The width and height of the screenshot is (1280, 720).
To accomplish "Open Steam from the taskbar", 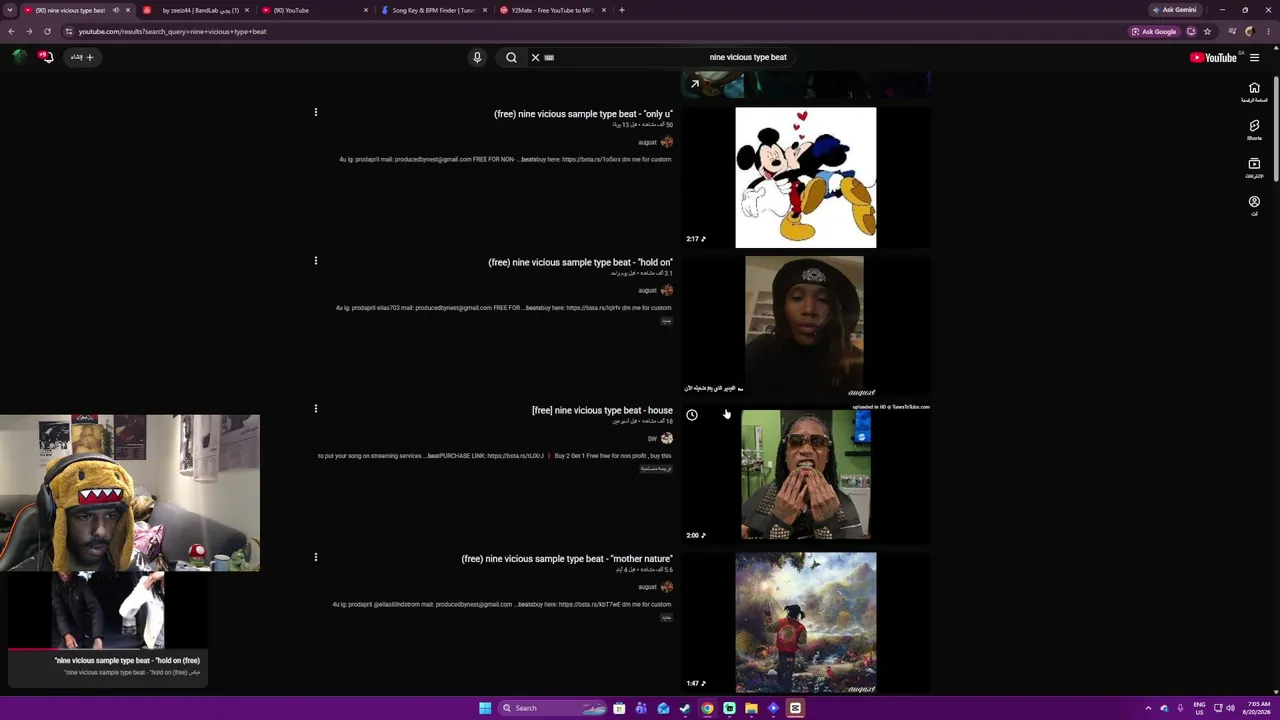I will pyautogui.click(x=685, y=708).
